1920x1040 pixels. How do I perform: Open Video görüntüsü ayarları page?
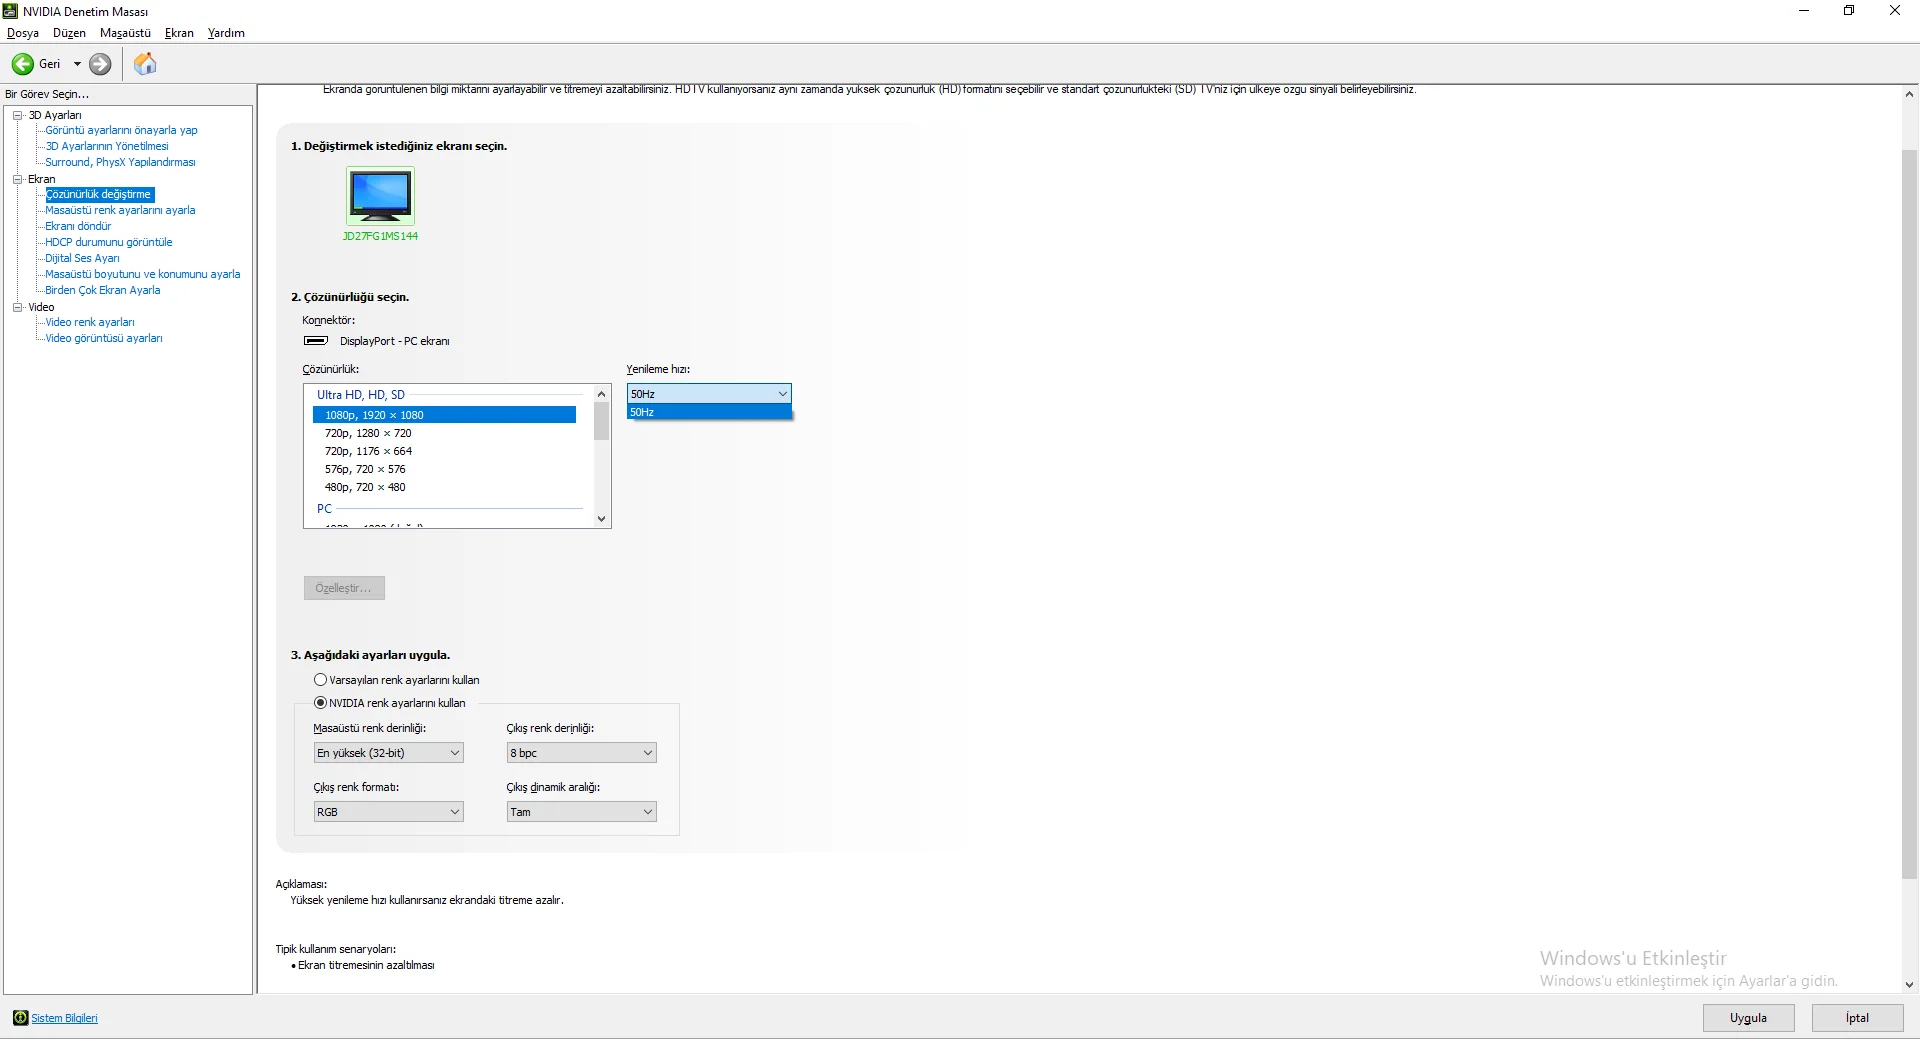104,338
